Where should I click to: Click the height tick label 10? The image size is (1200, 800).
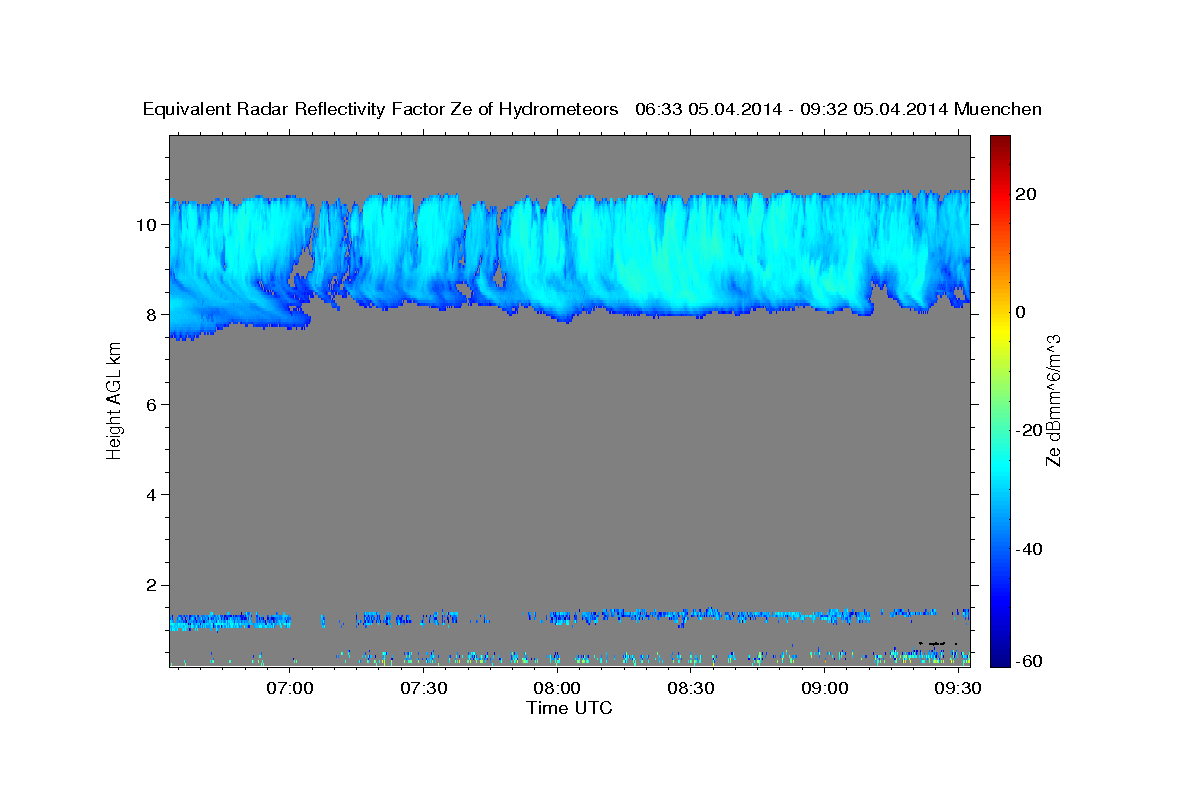tap(147, 224)
